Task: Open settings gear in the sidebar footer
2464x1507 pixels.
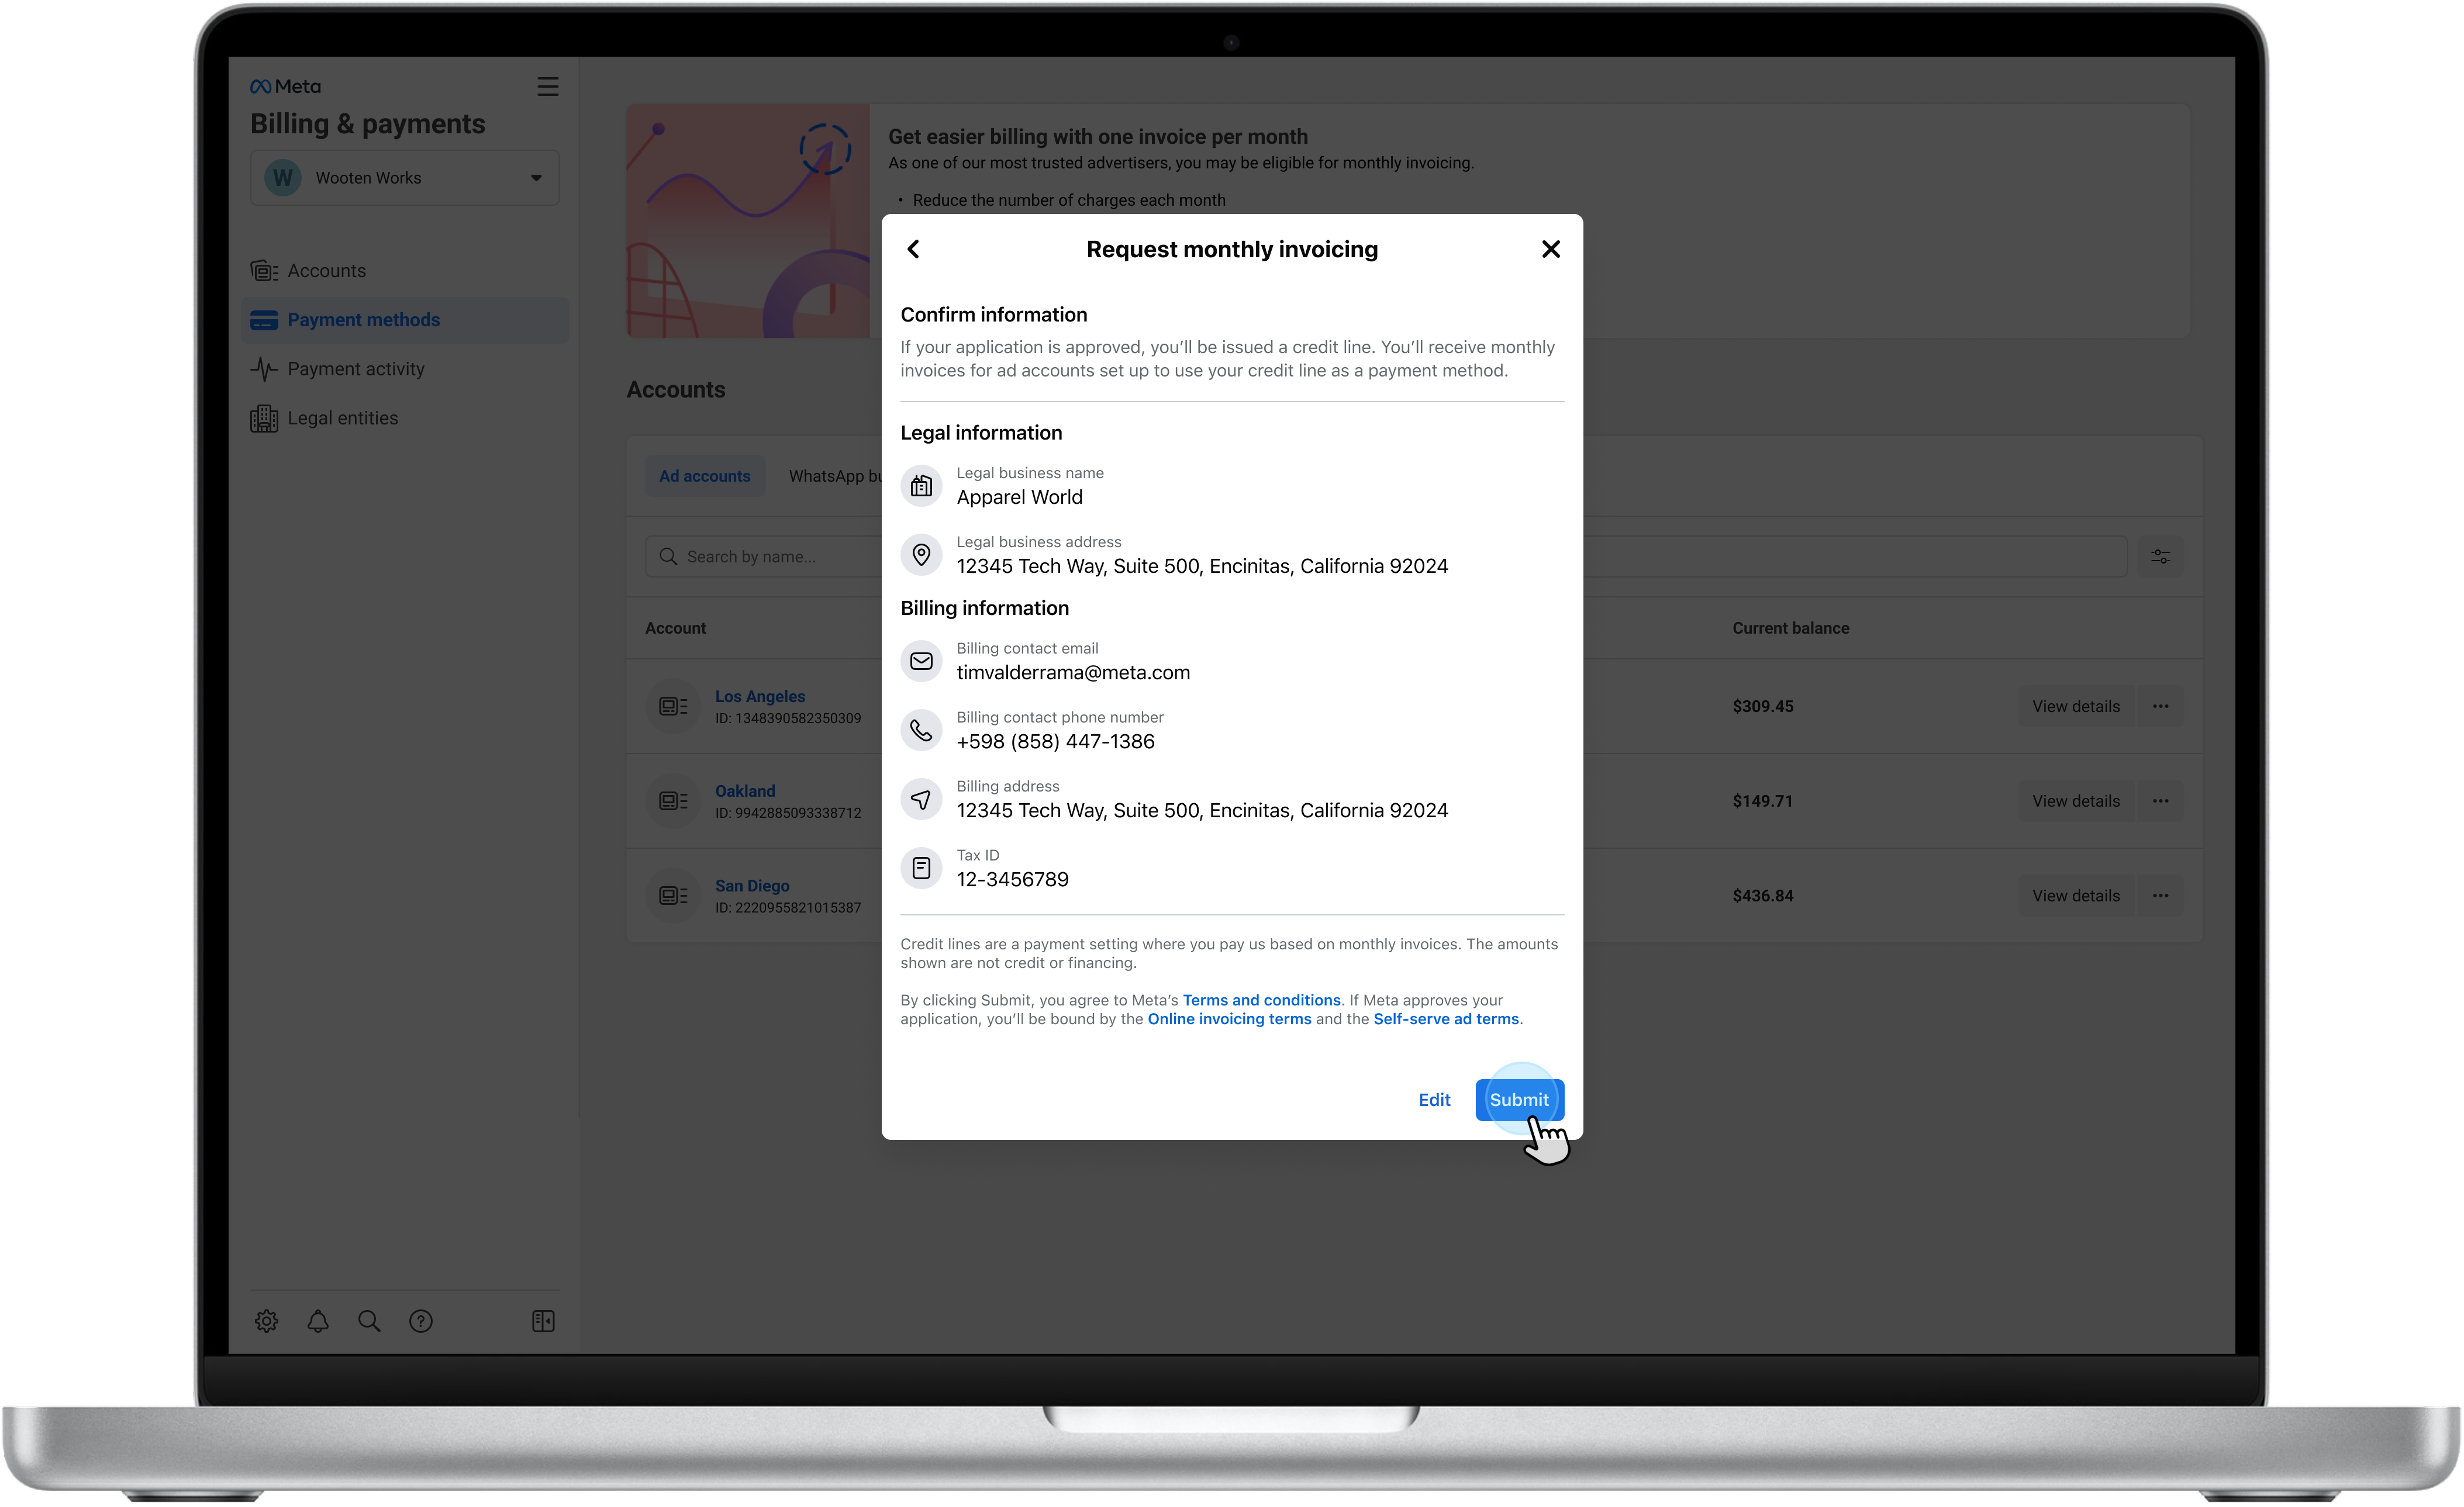Action: tap(266, 1321)
